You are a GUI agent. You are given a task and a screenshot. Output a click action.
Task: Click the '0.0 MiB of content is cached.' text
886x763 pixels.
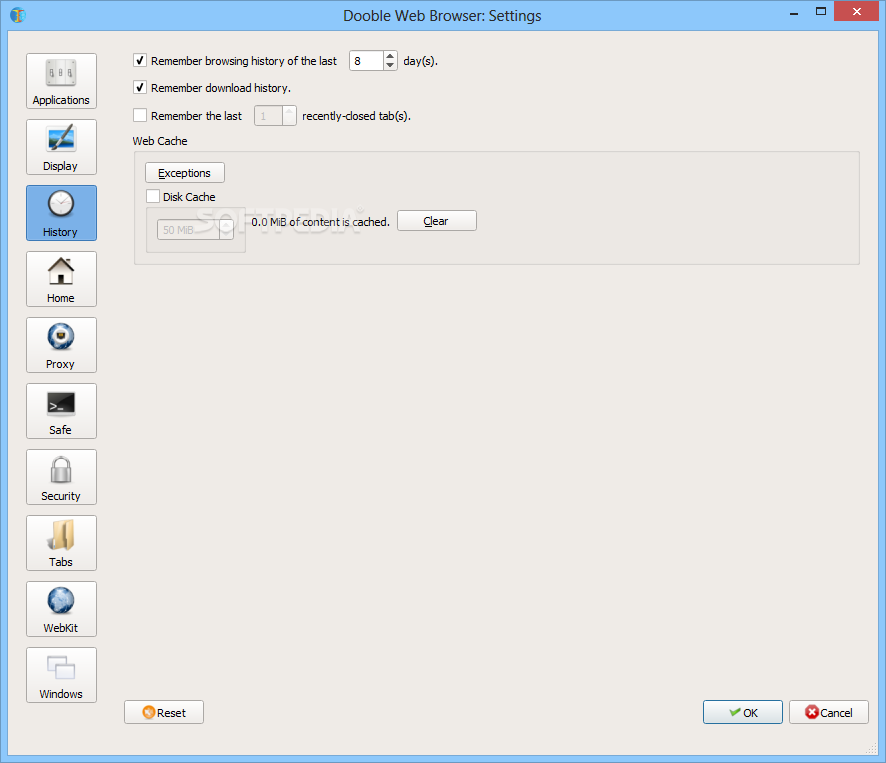320,222
